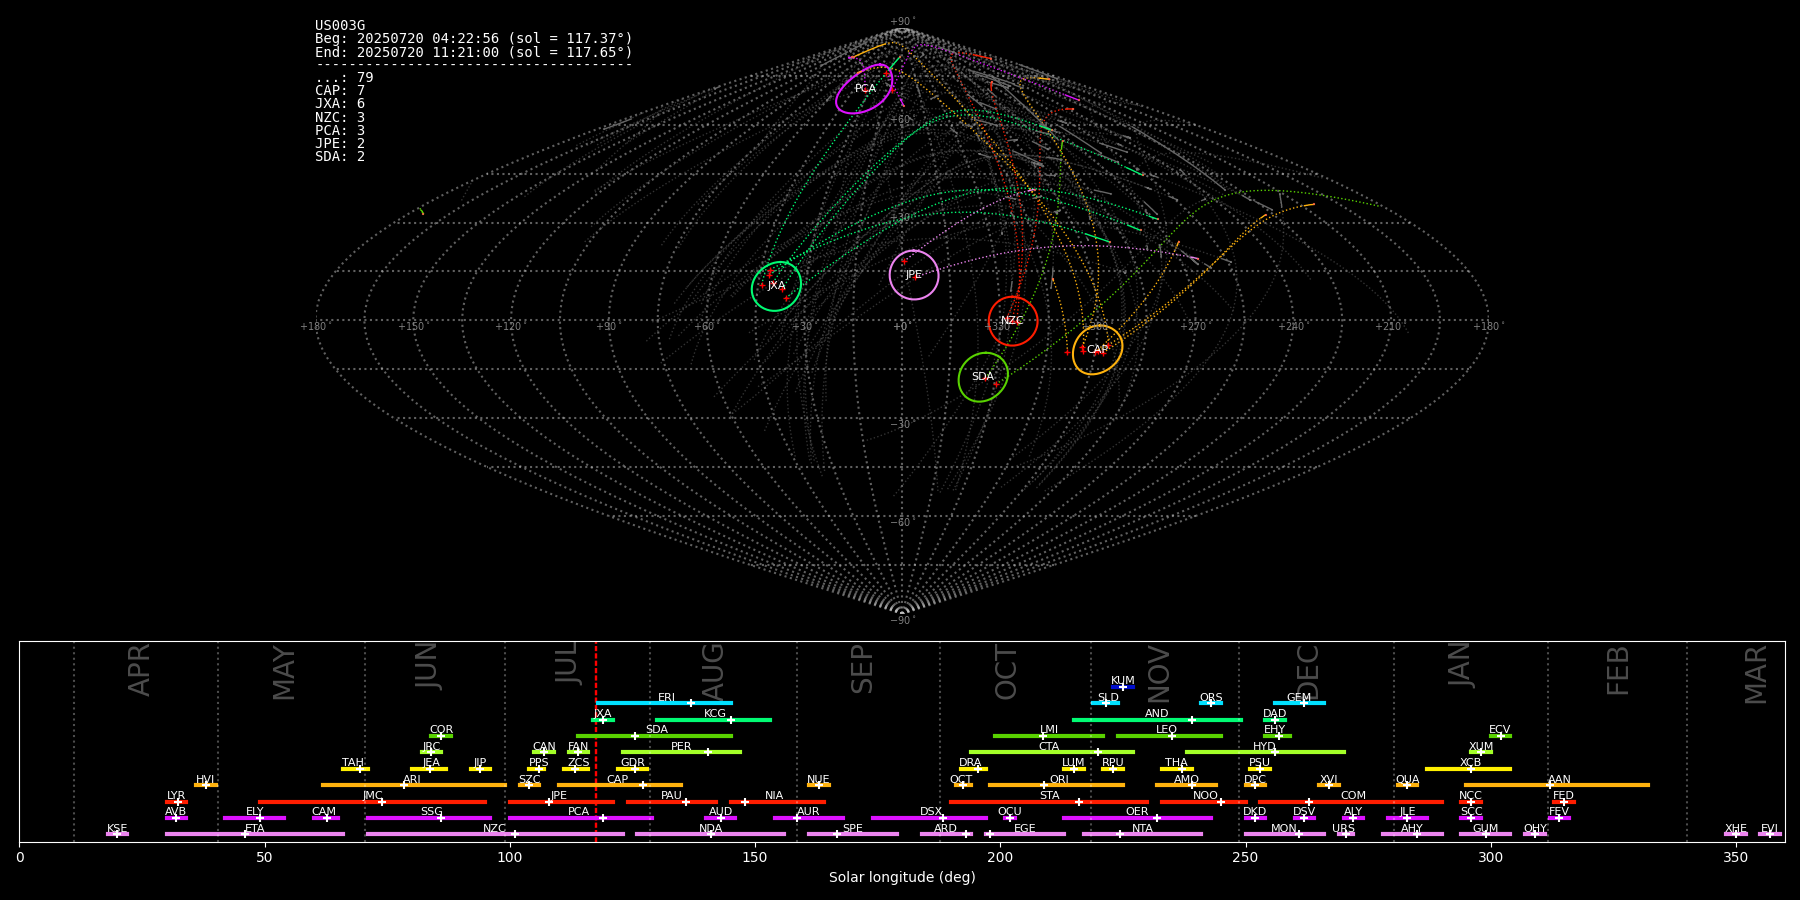Viewport: 1800px width, 900px height.
Task: Click the −90 pole label below sky map
Action: point(901,620)
